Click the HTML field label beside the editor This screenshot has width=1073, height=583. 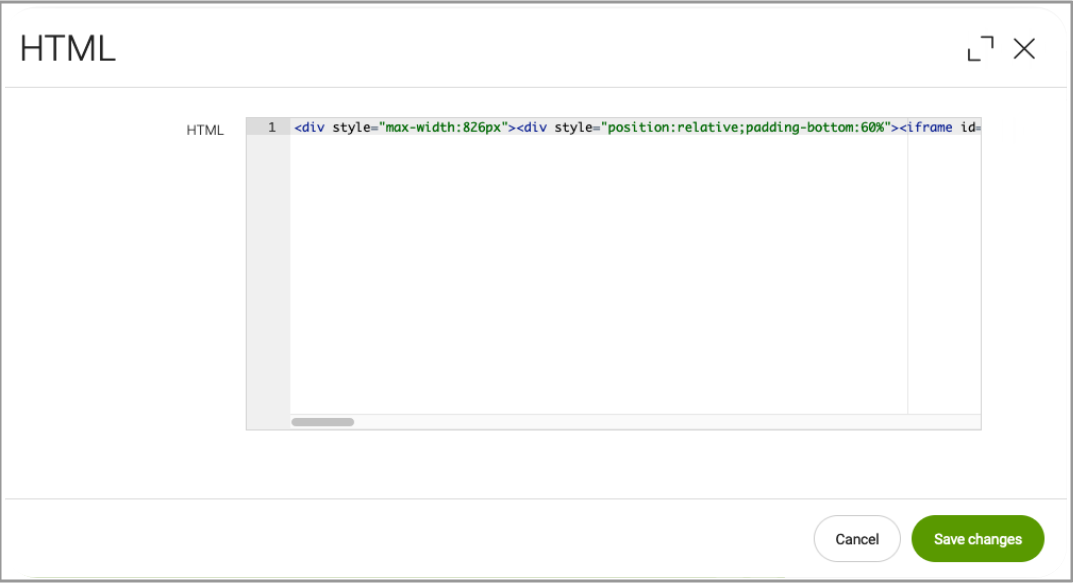(205, 130)
